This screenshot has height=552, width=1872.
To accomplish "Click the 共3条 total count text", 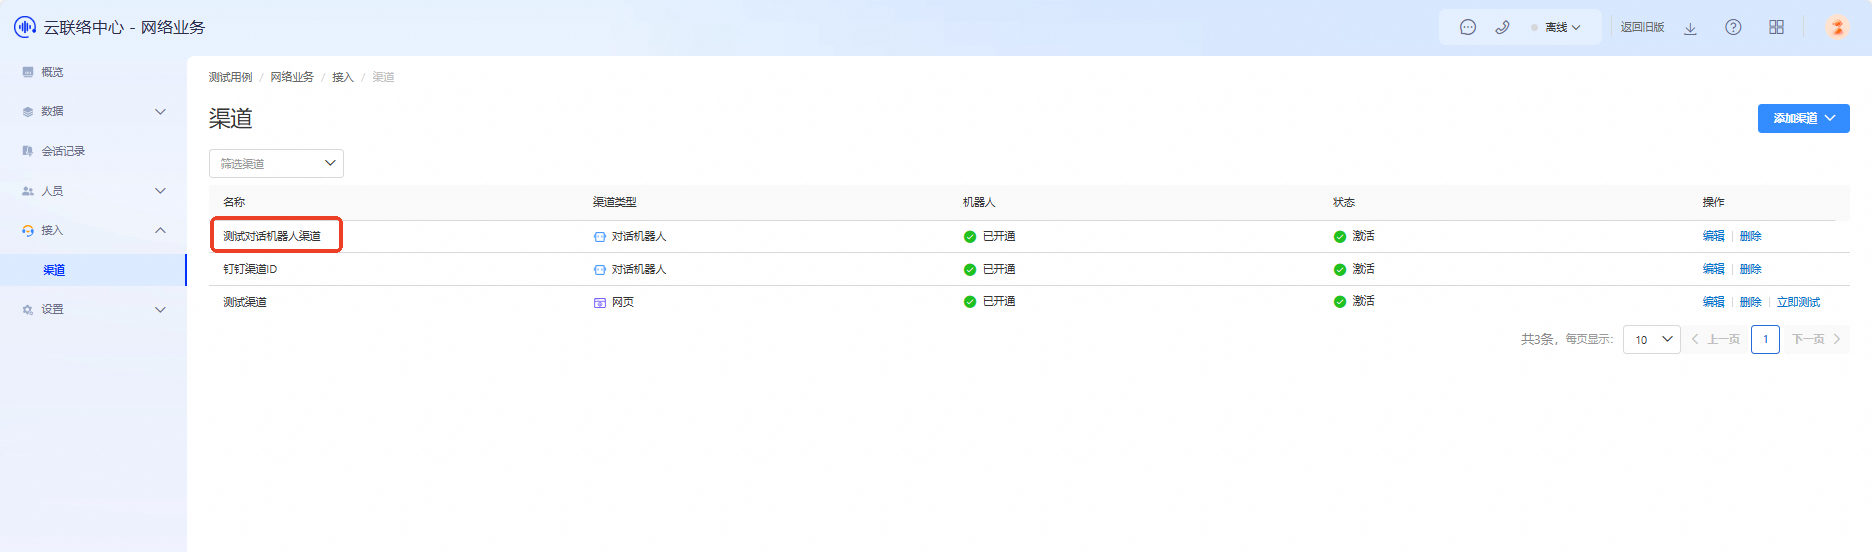I will 1537,340.
